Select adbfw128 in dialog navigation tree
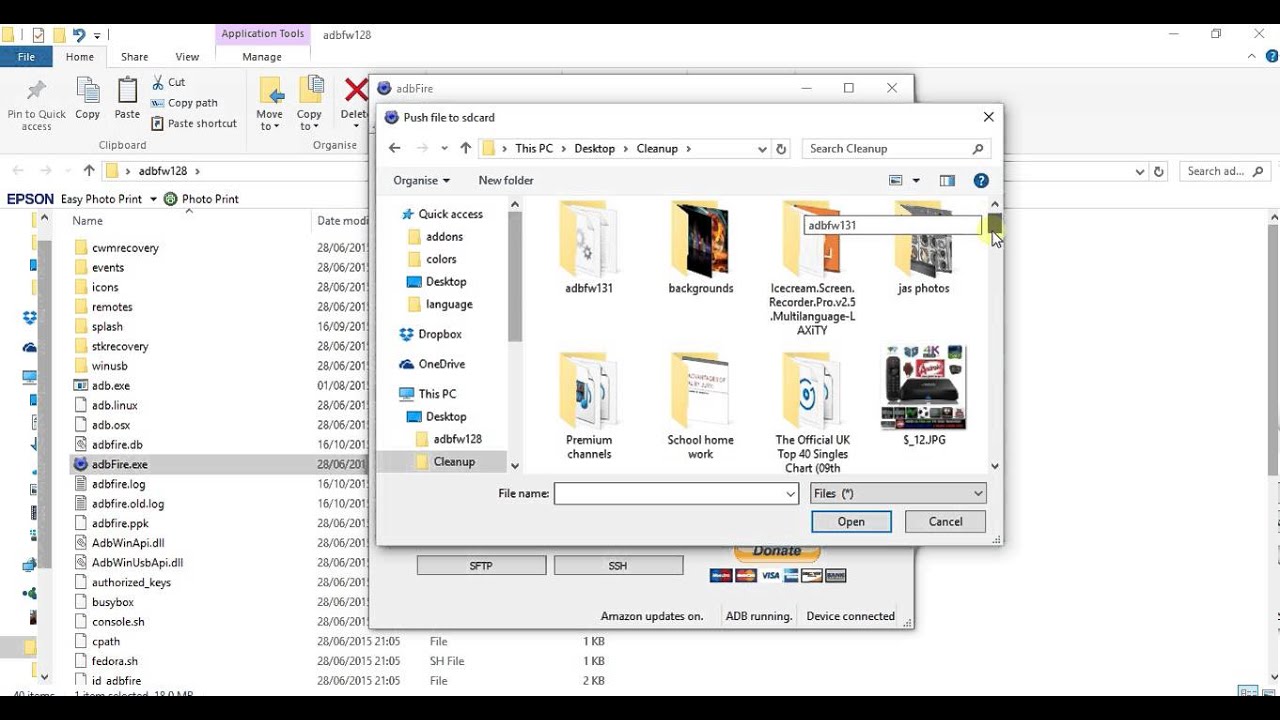The width and height of the screenshot is (1280, 720). tap(448, 439)
